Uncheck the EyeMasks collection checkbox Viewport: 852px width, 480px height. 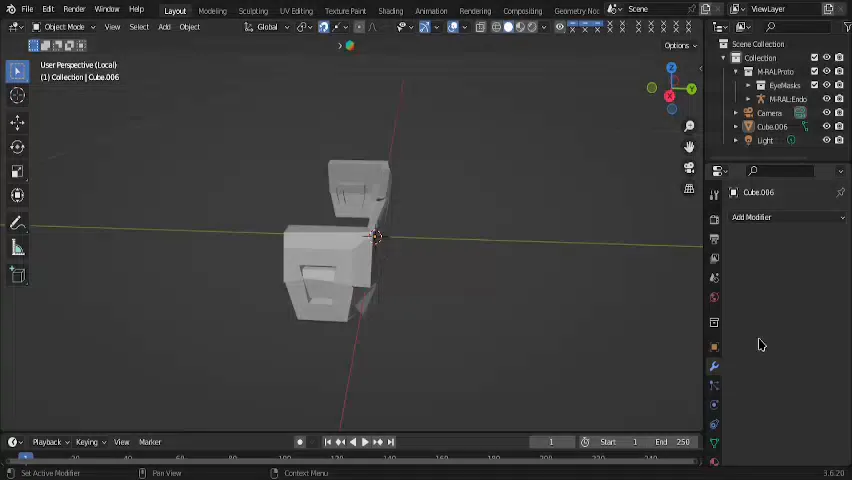814,85
